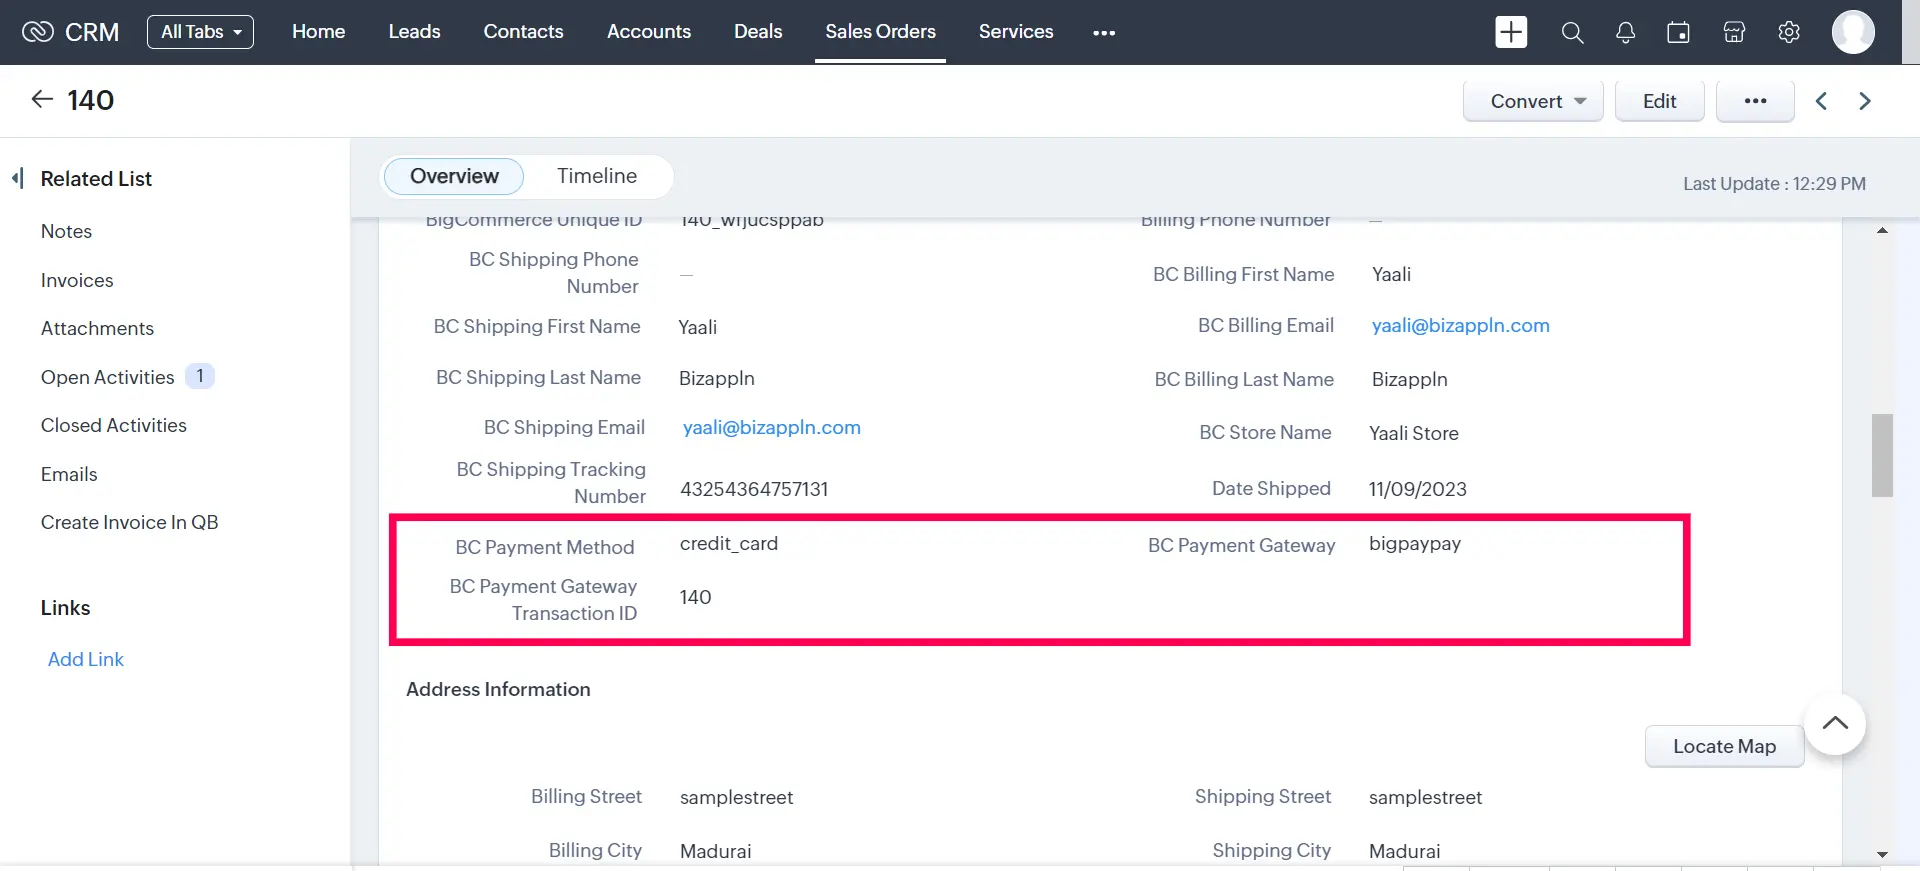
Task: Open Open Activities in Related List
Action: point(107,377)
